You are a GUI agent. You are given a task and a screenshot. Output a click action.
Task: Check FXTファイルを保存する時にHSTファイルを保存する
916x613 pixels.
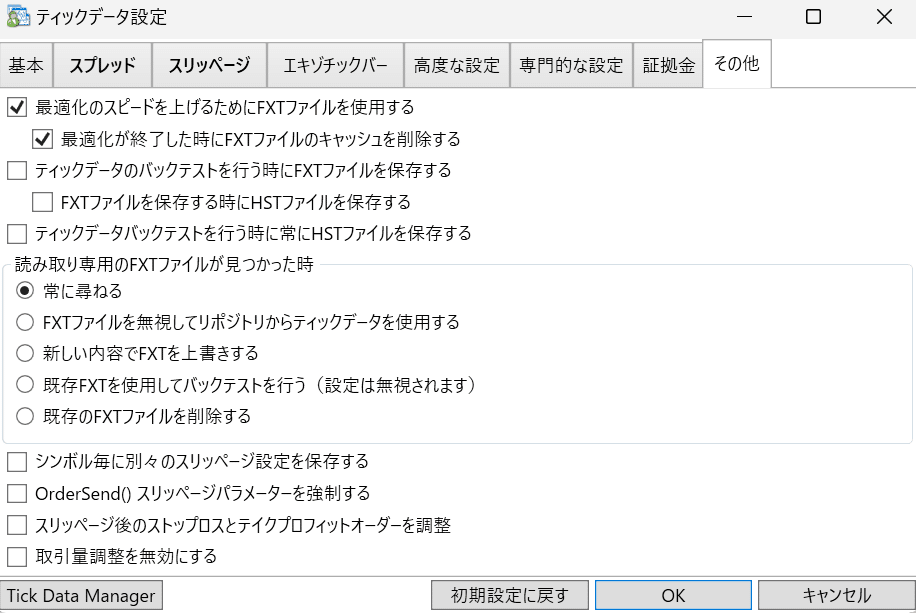(x=40, y=202)
